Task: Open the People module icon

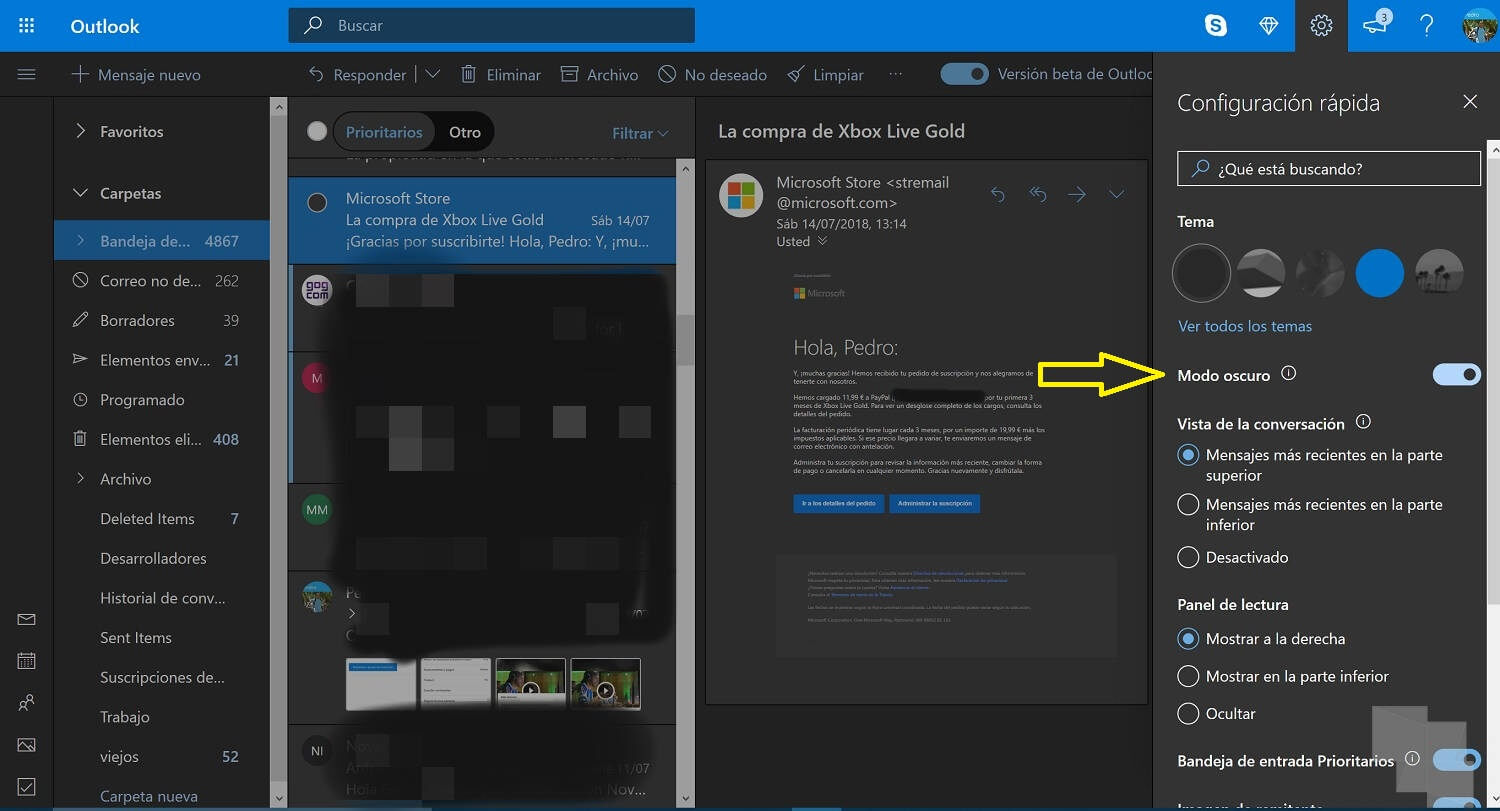Action: pyautogui.click(x=27, y=703)
